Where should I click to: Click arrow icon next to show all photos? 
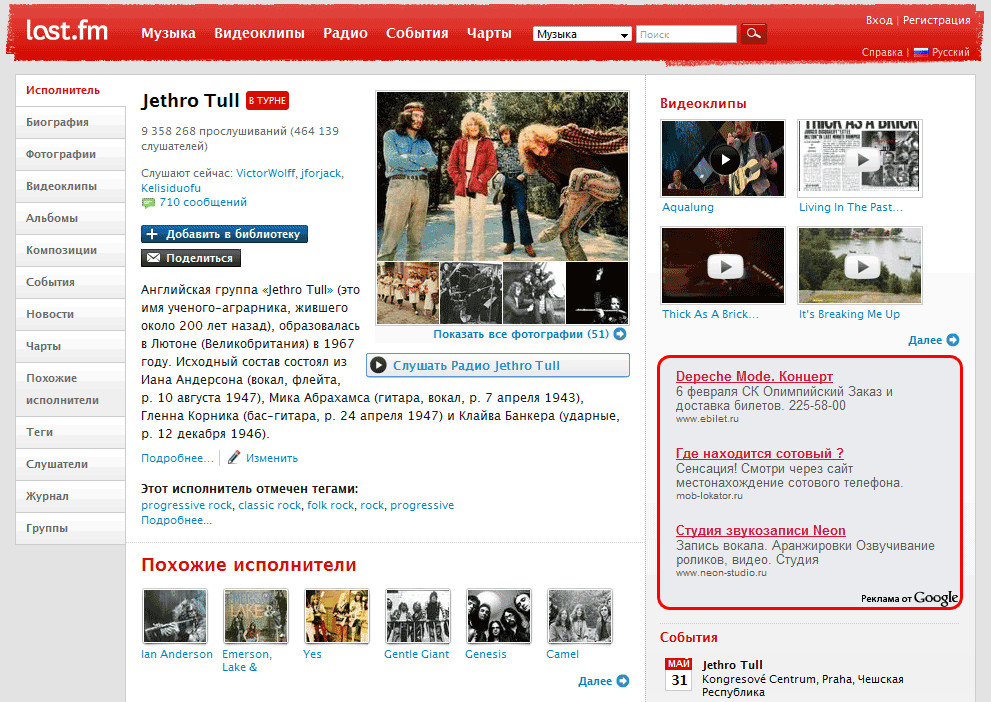620,334
